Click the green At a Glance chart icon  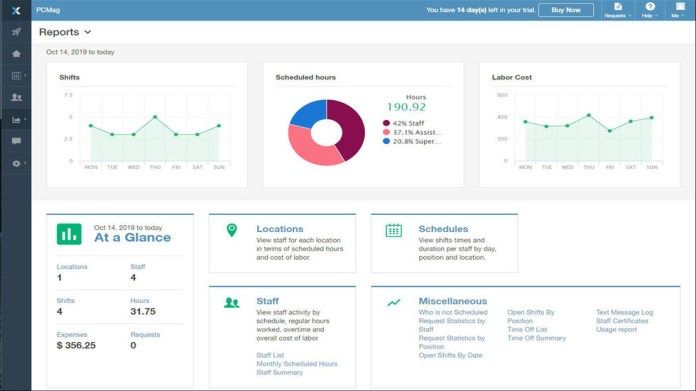pos(69,234)
